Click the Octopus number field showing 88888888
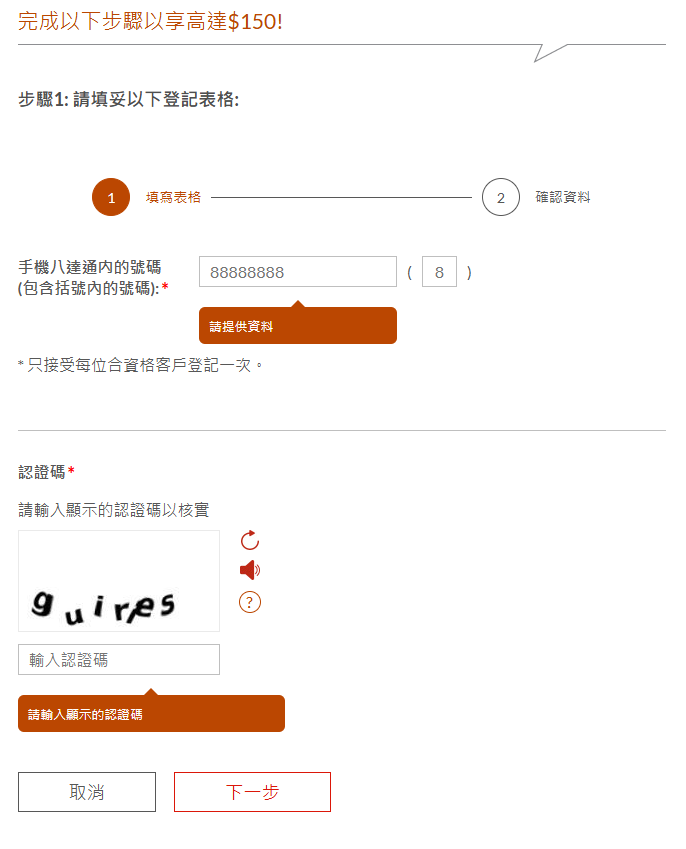The width and height of the screenshot is (686, 849). click(297, 271)
